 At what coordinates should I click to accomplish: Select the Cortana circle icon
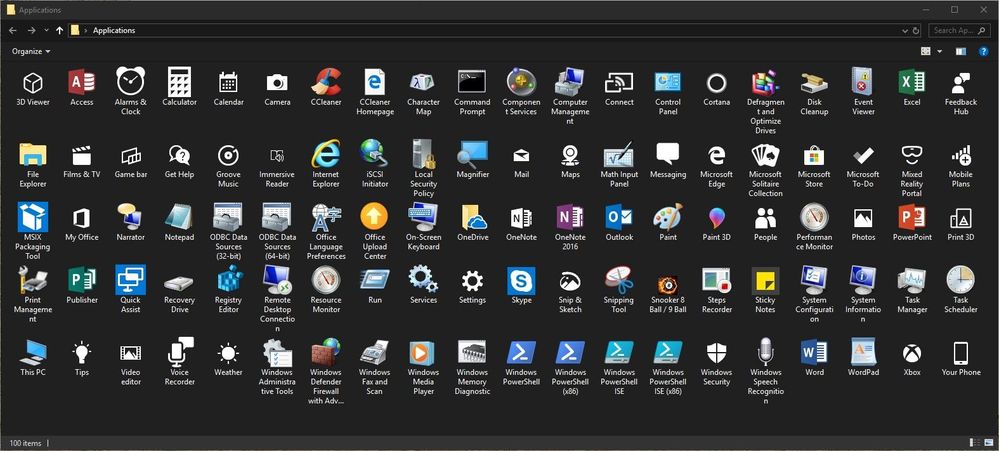click(716, 83)
